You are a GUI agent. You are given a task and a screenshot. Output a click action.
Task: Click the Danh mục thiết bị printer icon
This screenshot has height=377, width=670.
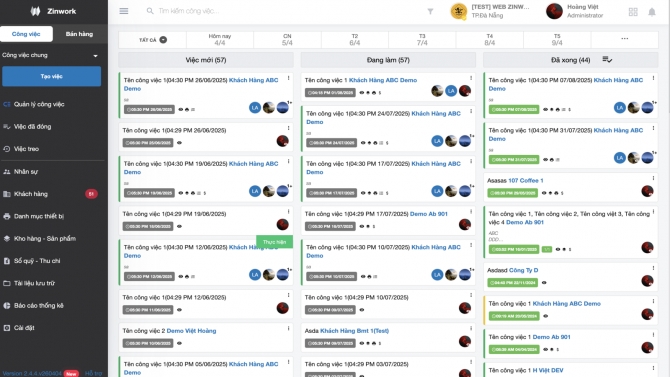(6, 216)
